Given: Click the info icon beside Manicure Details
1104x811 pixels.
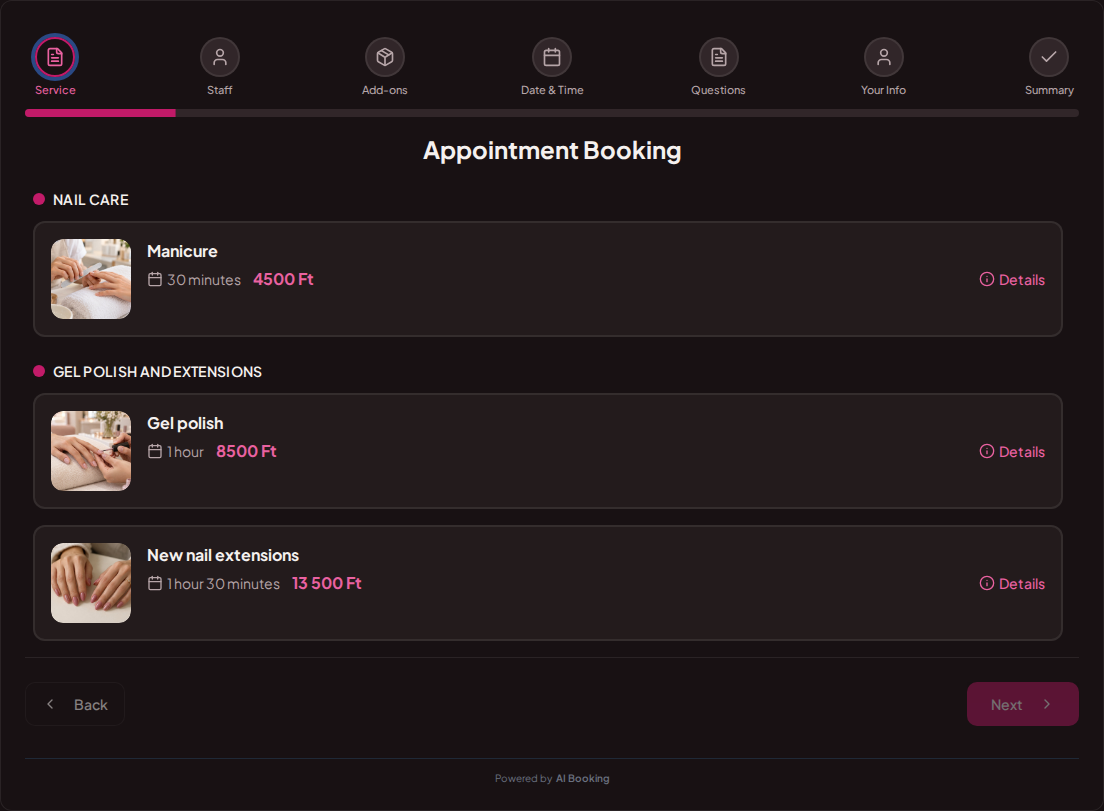Looking at the screenshot, I should 986,279.
